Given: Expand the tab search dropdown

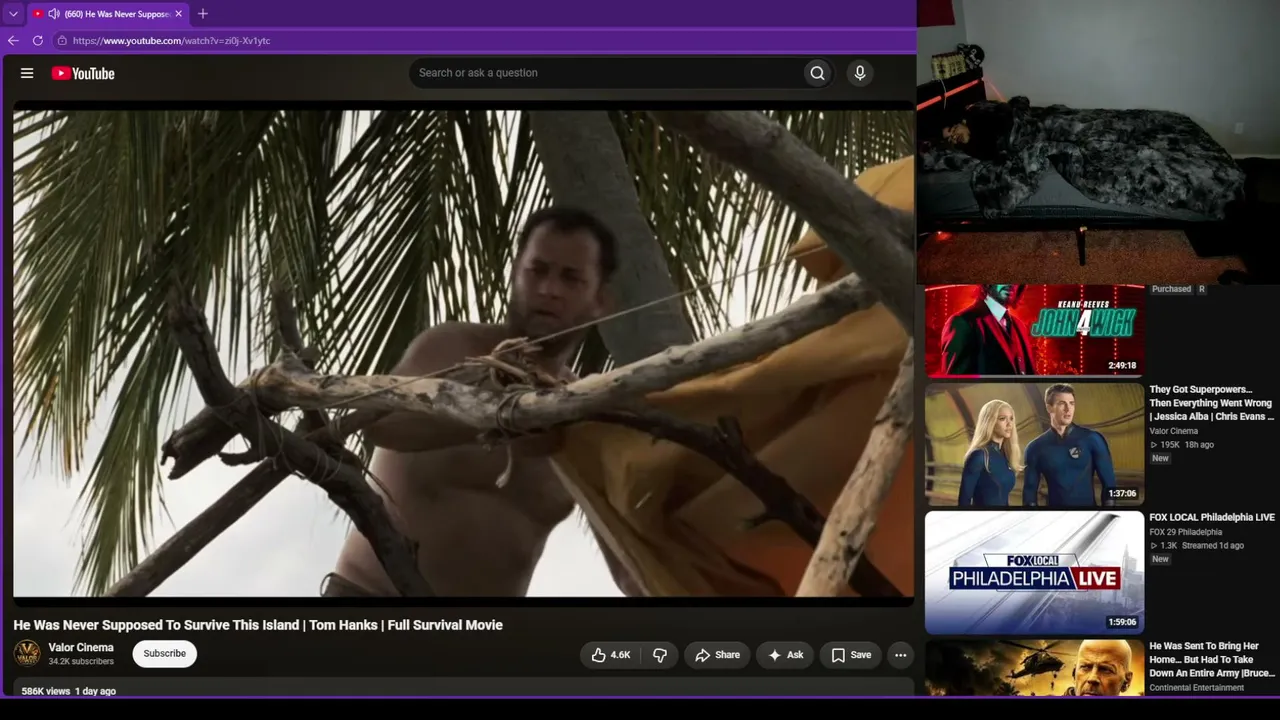Looking at the screenshot, I should tap(13, 14).
